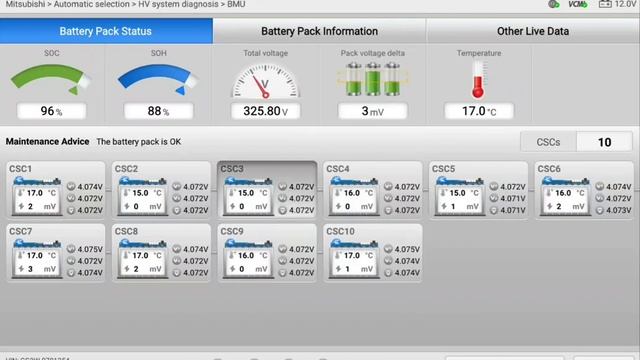Click the CSCs label box

pyautogui.click(x=548, y=142)
